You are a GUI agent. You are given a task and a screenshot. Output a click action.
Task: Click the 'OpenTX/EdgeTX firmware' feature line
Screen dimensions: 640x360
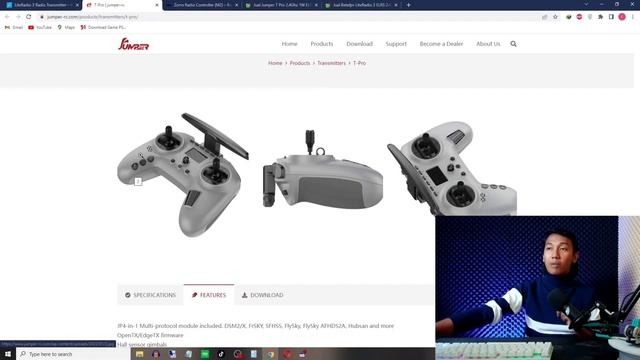point(150,335)
